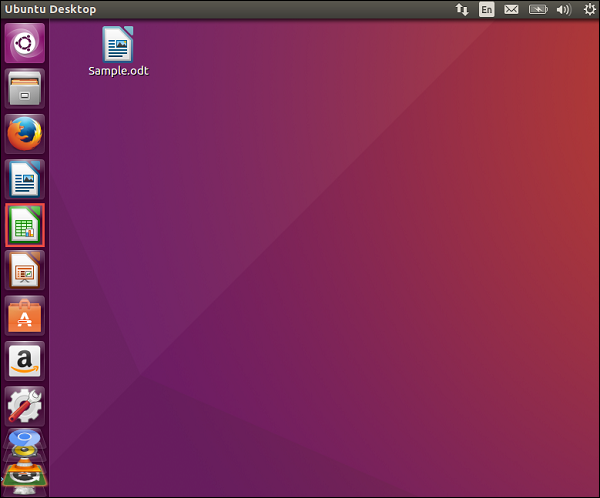Open the session gear system menu
The width and height of the screenshot is (600, 498).
click(589, 10)
